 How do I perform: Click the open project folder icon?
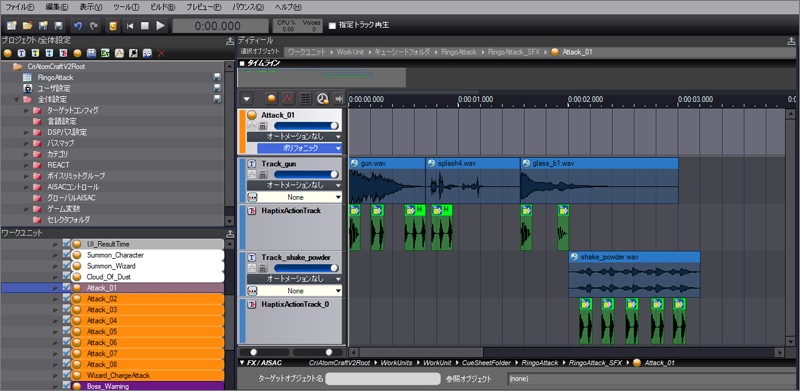(28, 26)
